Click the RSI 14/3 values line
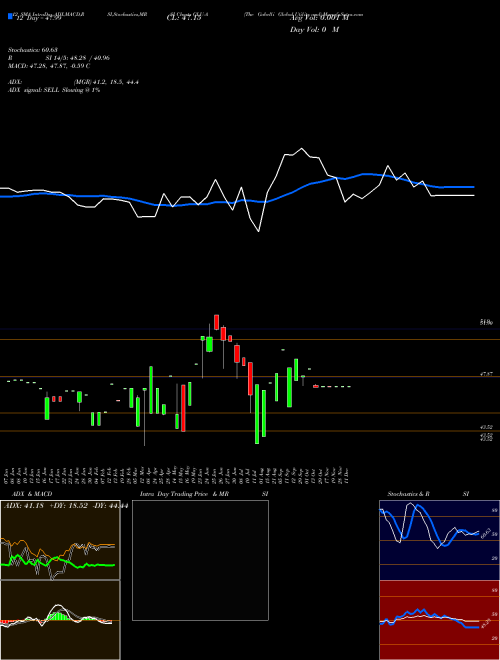The image size is (500, 660). [59, 58]
